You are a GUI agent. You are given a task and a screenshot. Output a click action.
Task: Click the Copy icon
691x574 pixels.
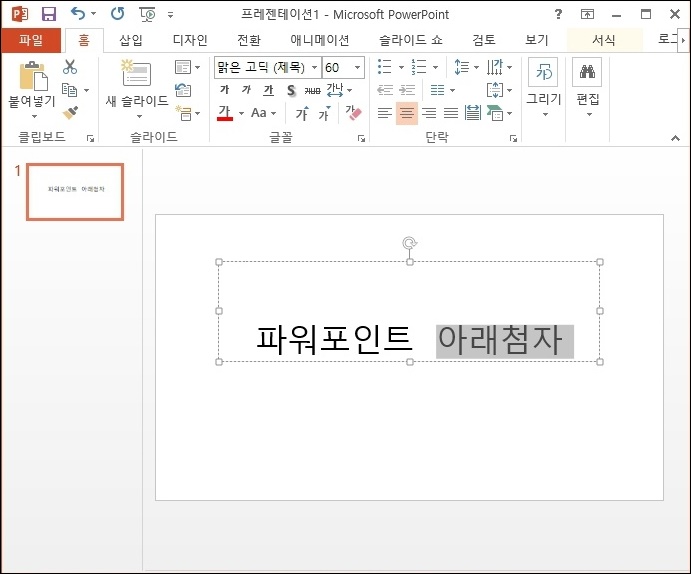(70, 90)
